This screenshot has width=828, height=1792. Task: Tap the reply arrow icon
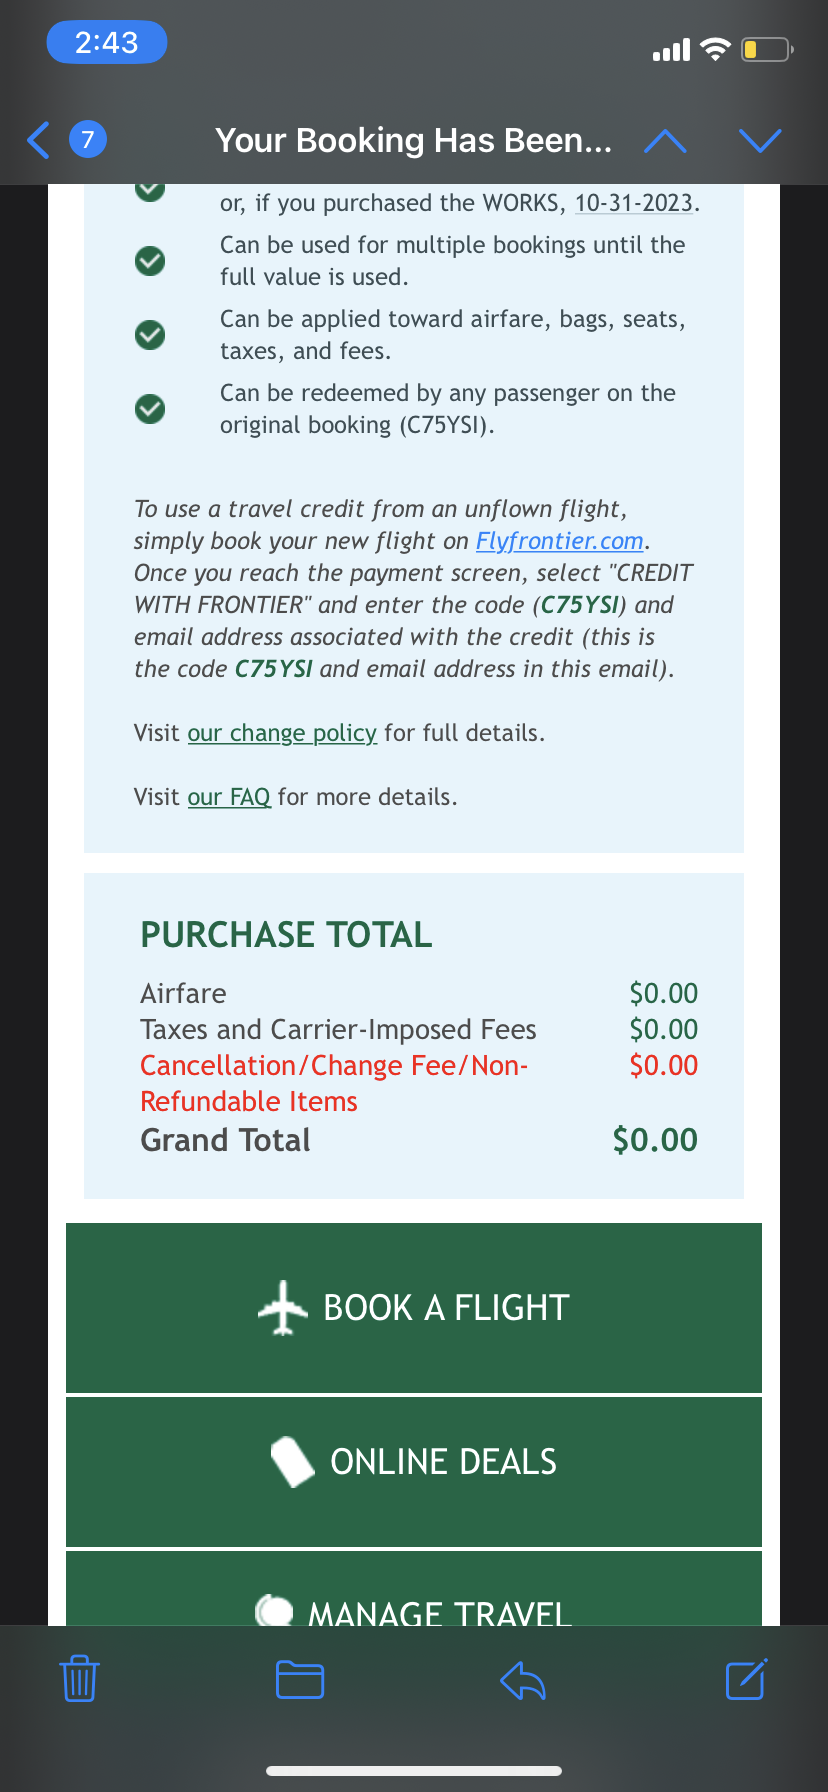tap(522, 1680)
